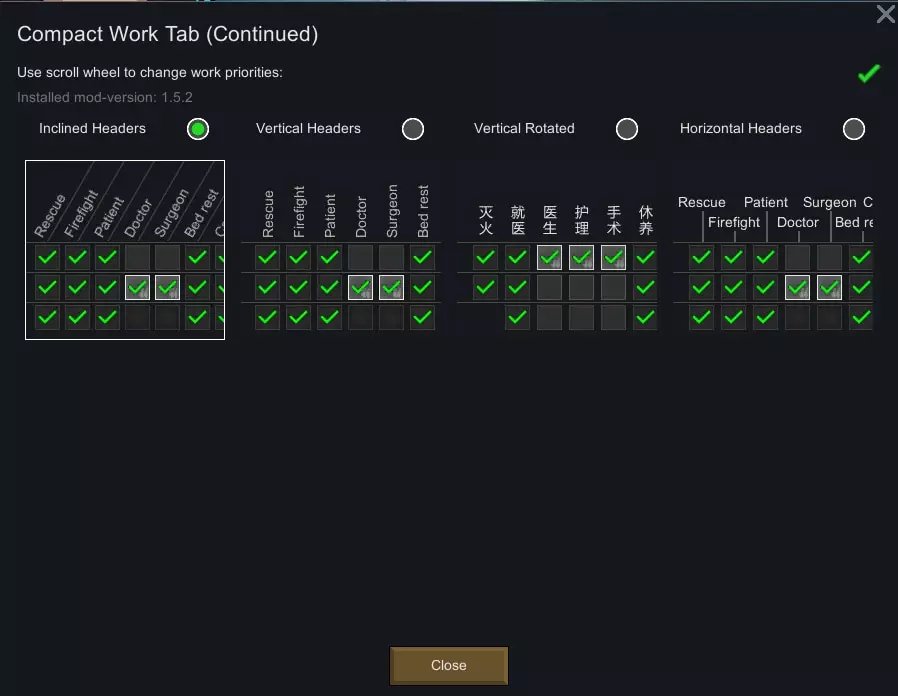The image size is (898, 696).
Task: Click the 就医 header in Vertical Rotated preview
Action: point(518,221)
